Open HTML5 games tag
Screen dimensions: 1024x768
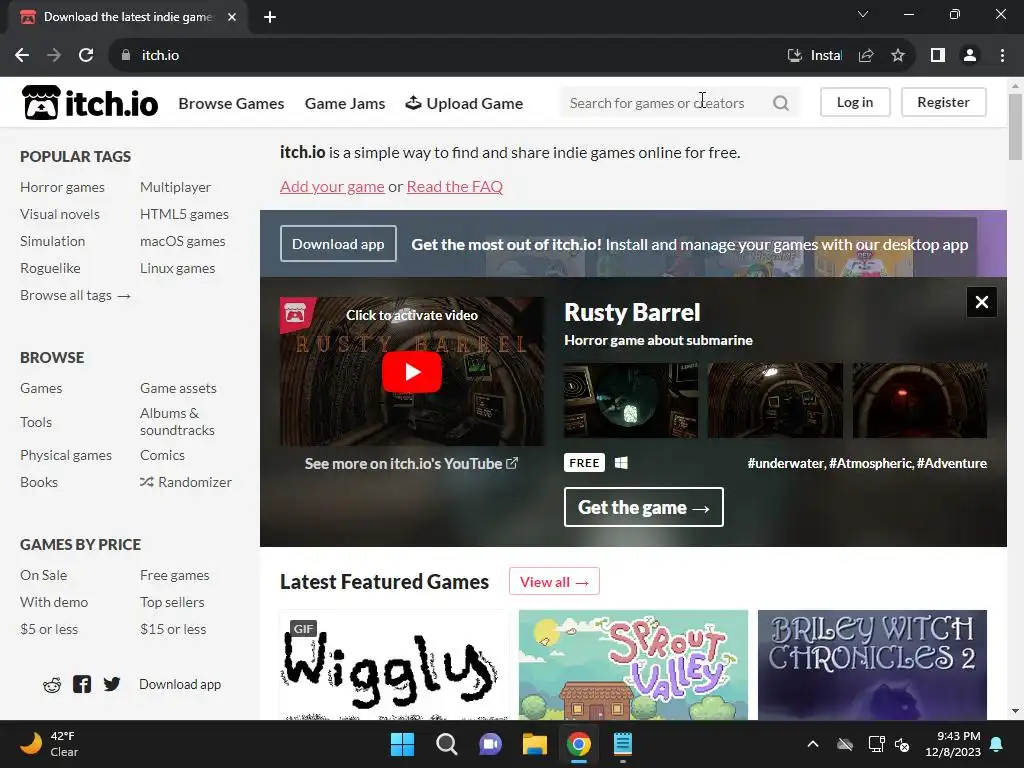[x=184, y=214]
